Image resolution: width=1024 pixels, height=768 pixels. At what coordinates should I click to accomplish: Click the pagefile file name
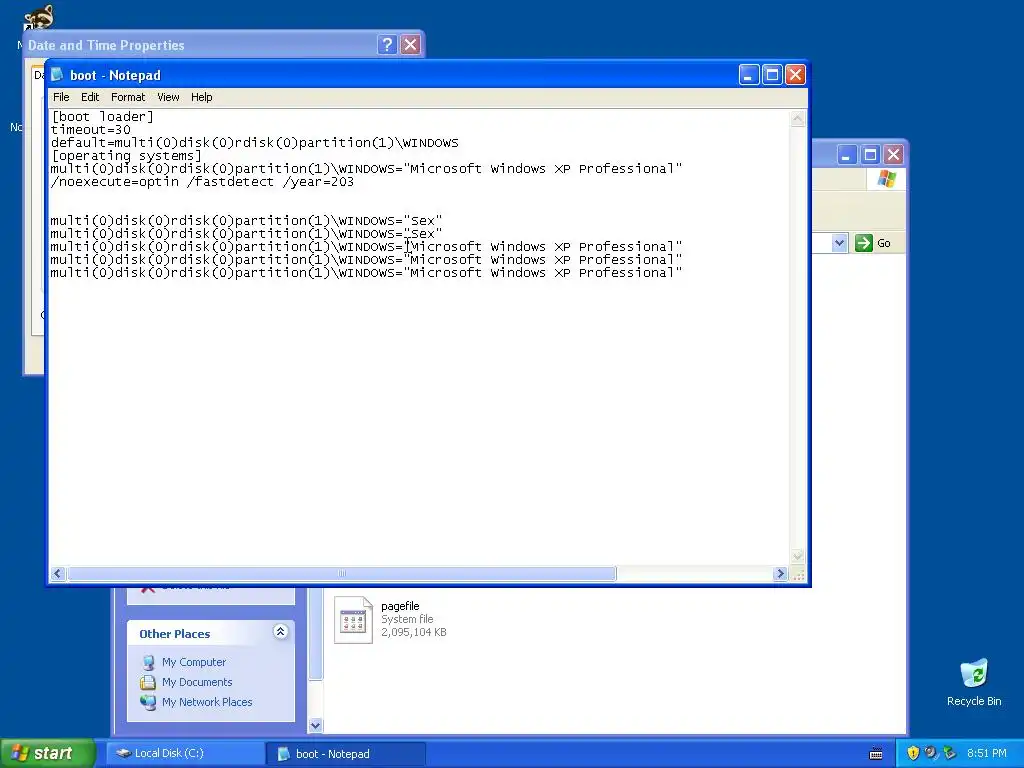pos(400,606)
